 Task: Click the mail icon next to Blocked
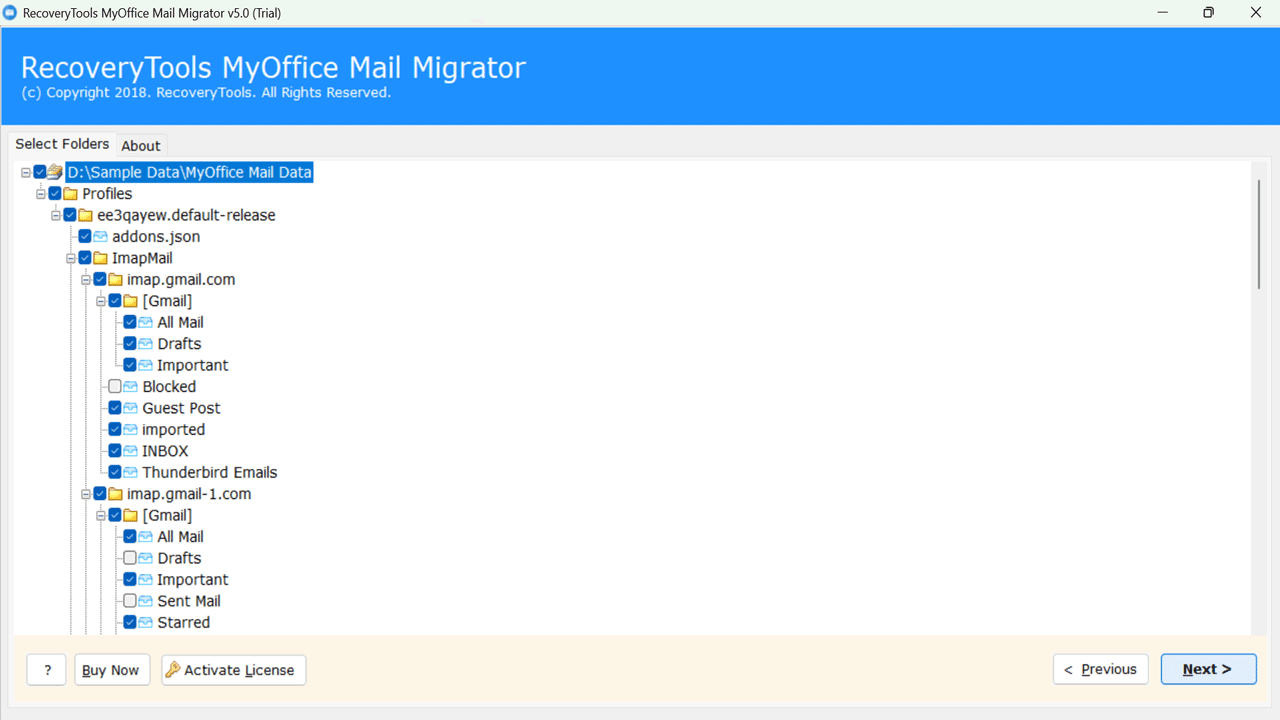[130, 387]
